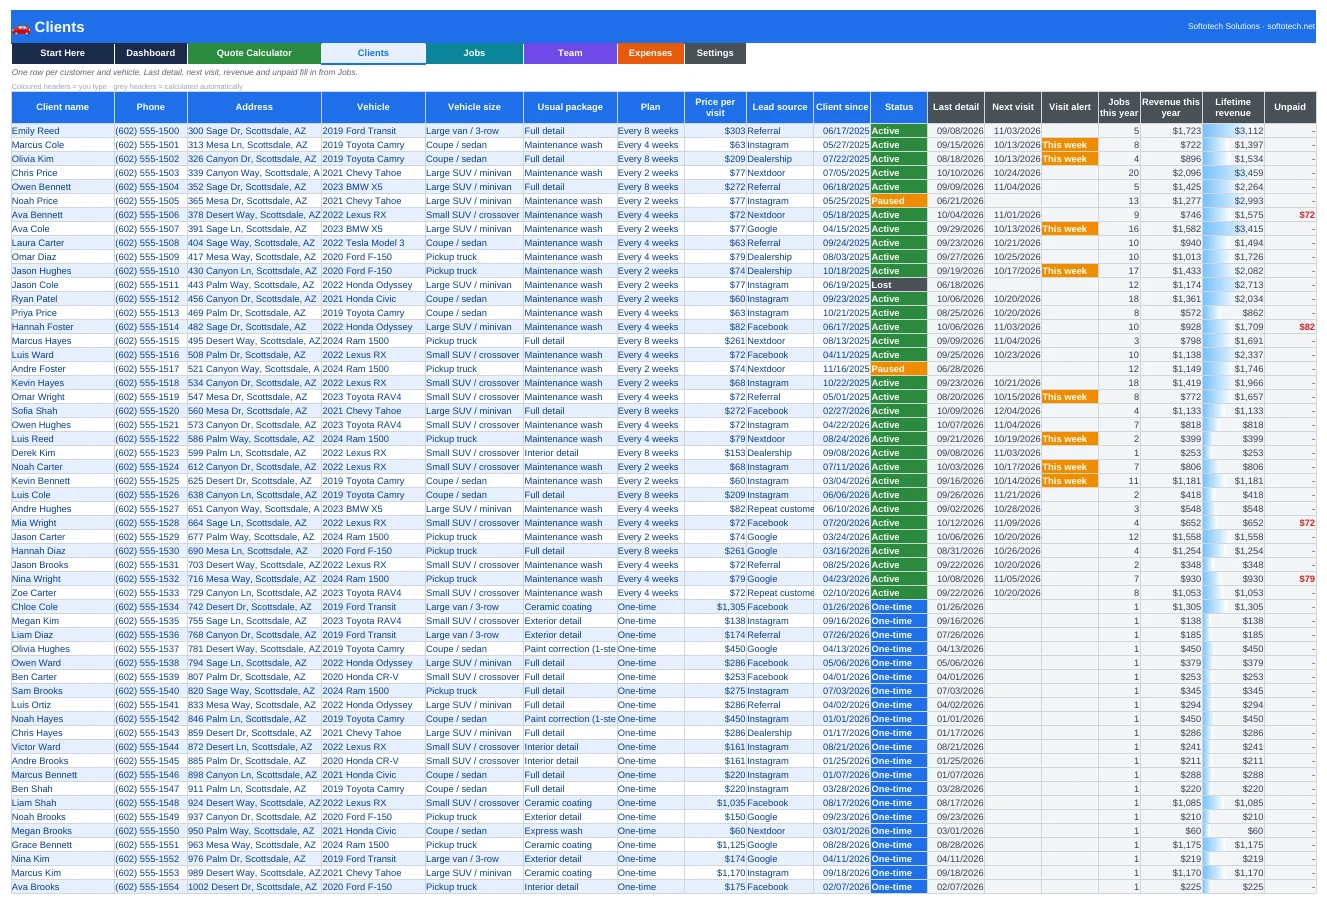Click the Revenue this year header
The width and height of the screenshot is (1327, 904).
click(x=1171, y=107)
